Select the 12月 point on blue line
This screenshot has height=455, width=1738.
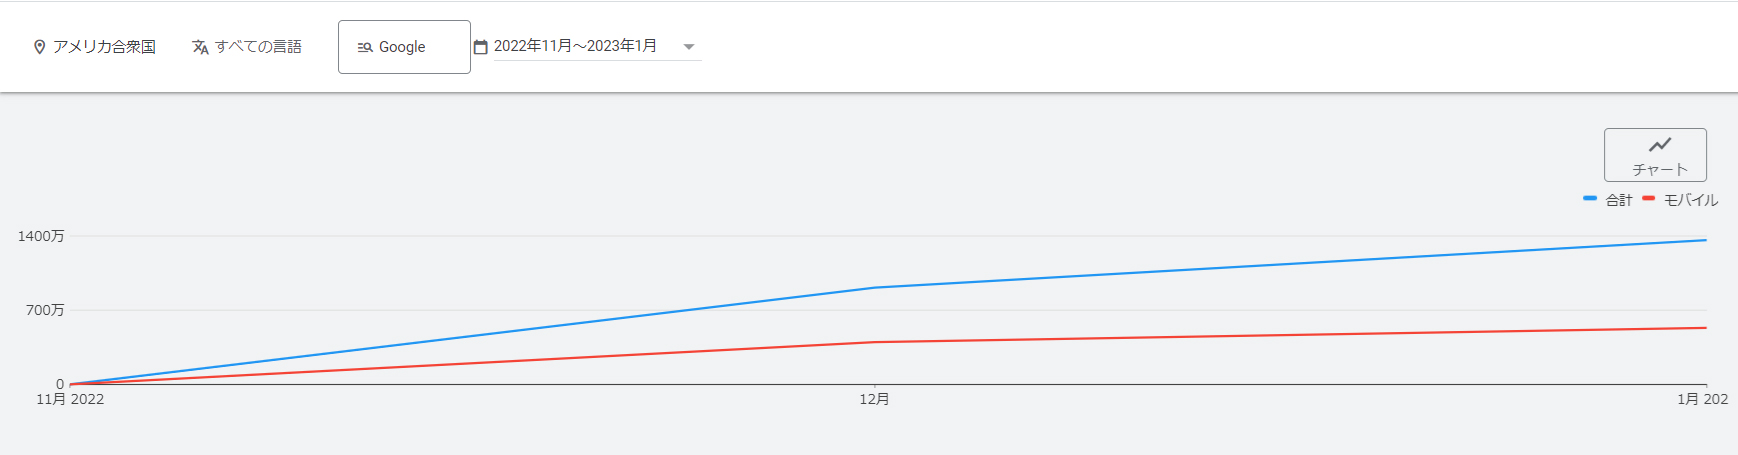pos(876,288)
